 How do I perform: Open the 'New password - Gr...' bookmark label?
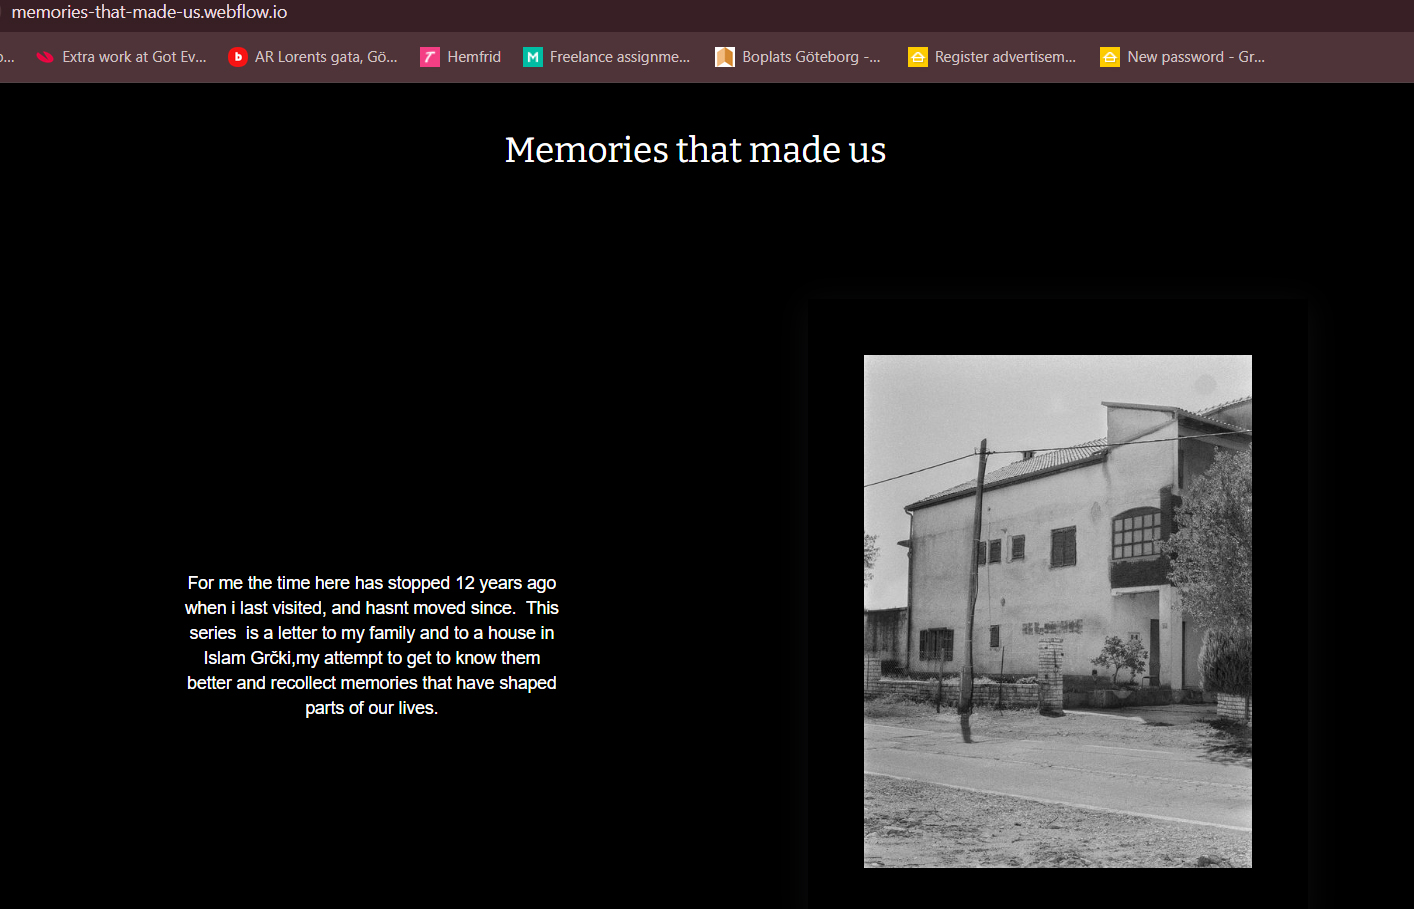(x=1196, y=57)
